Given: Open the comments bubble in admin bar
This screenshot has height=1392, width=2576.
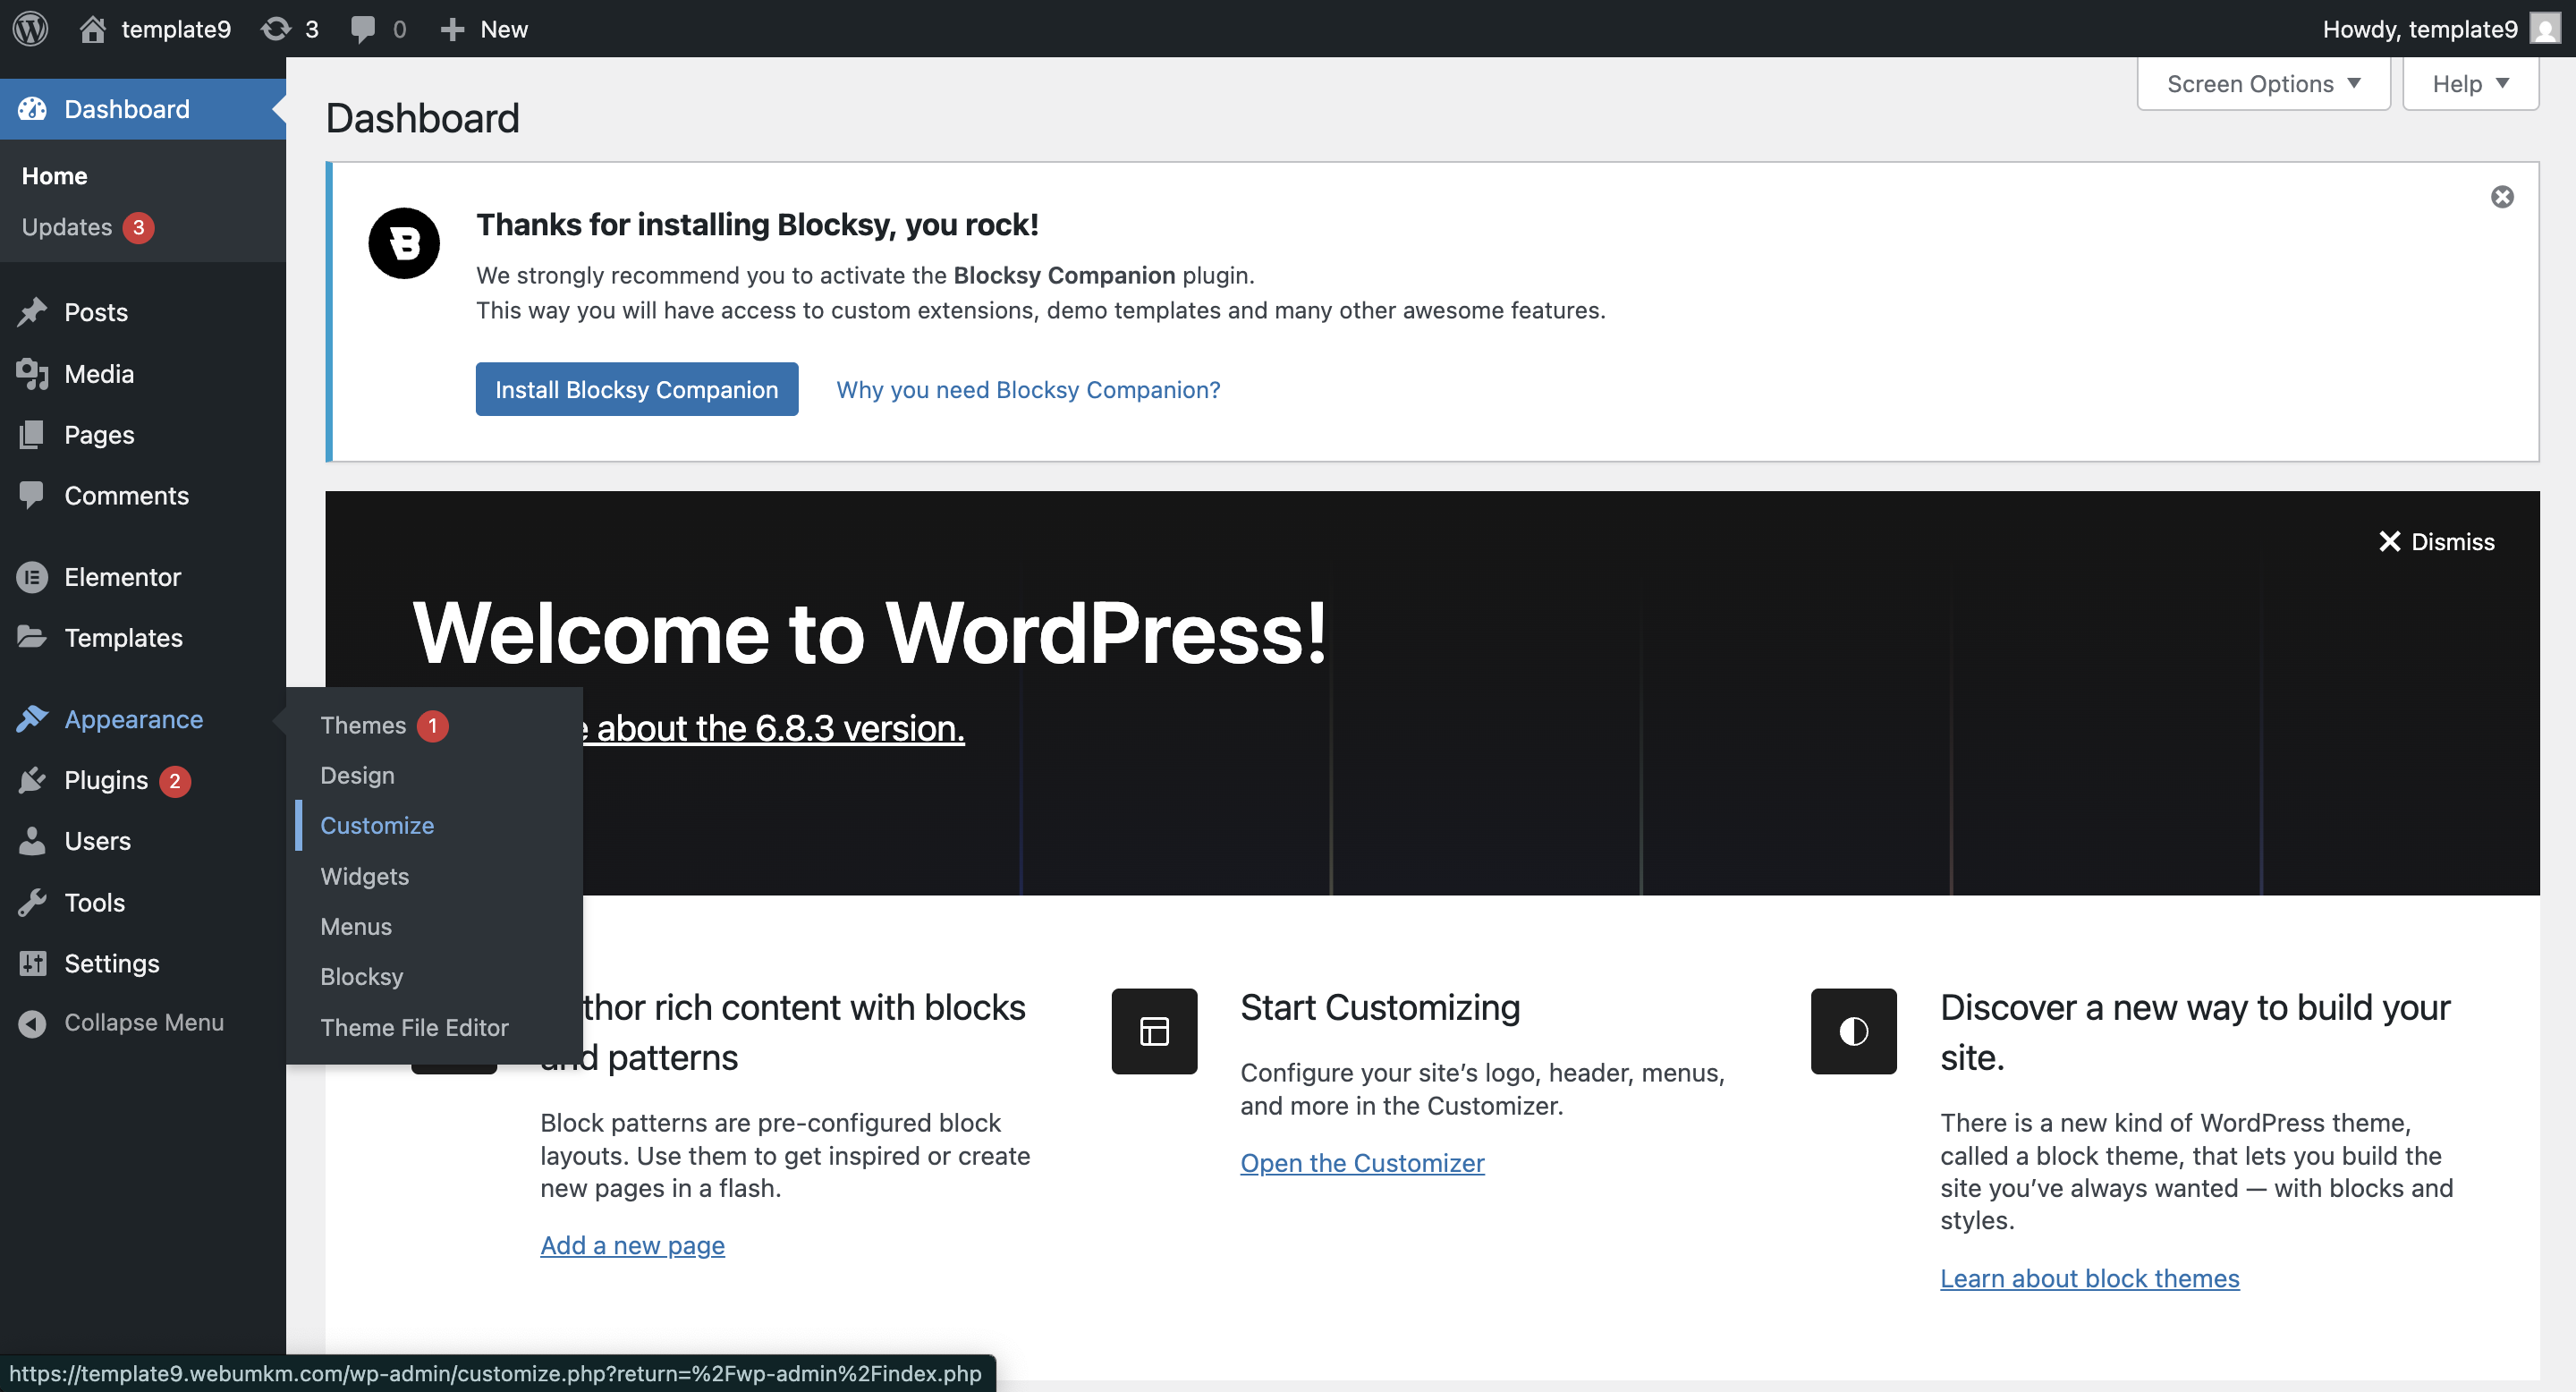Looking at the screenshot, I should (x=362, y=28).
